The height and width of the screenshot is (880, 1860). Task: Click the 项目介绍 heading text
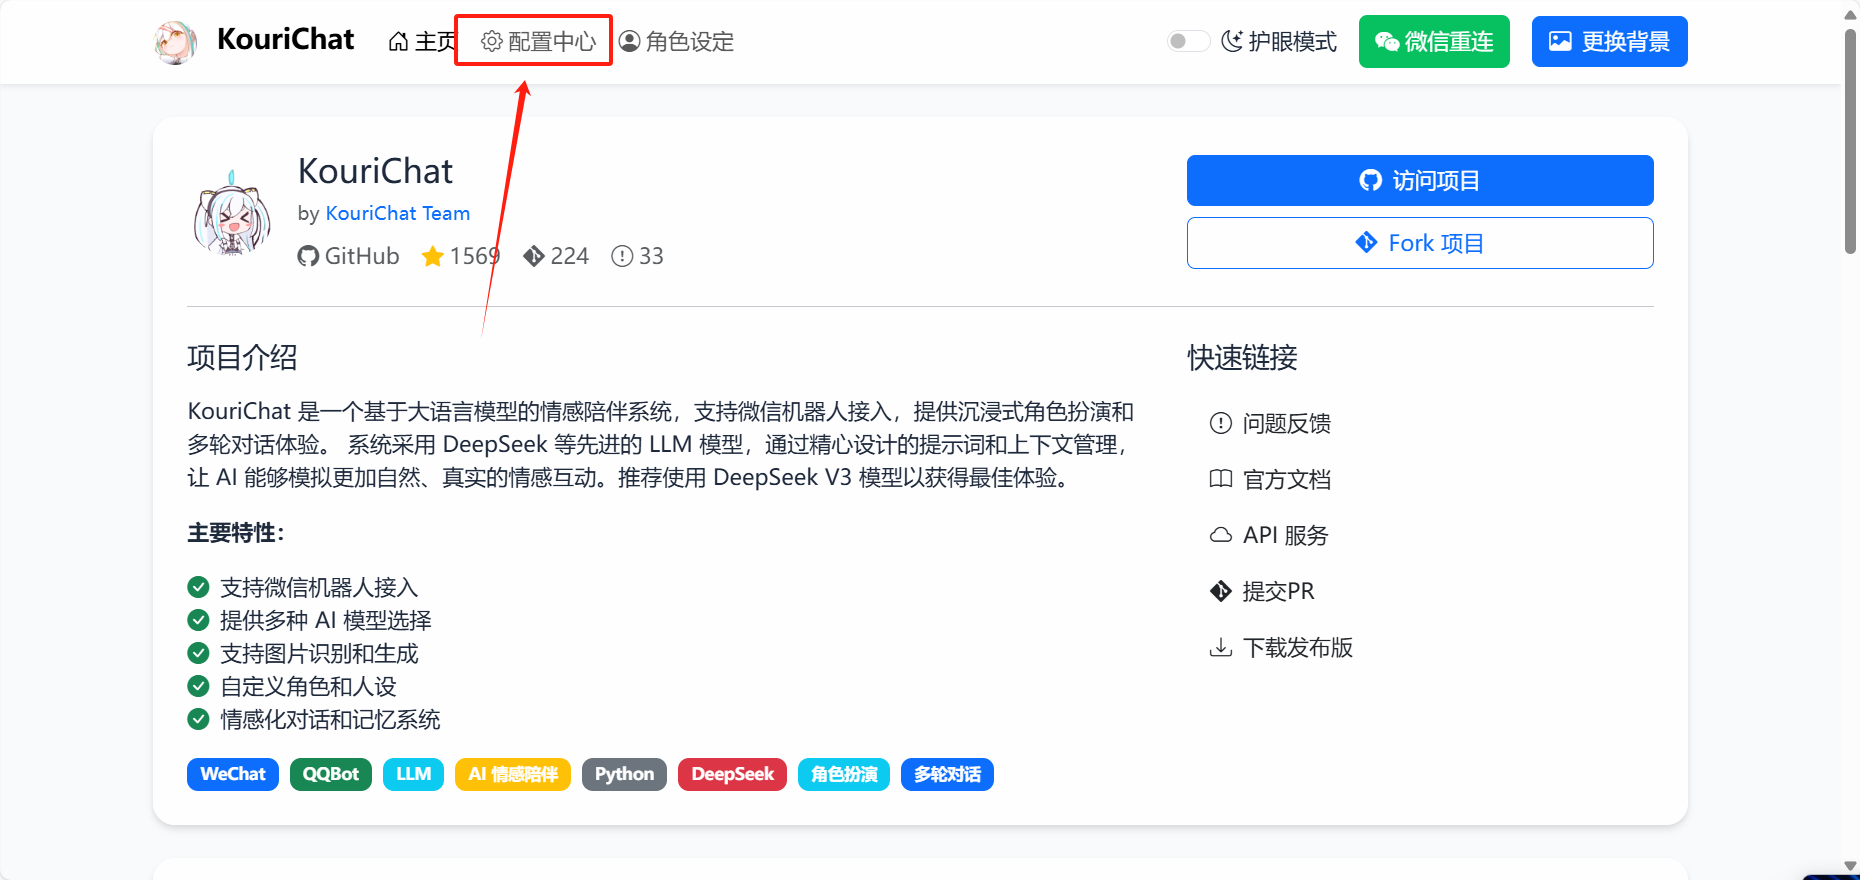[x=242, y=358]
